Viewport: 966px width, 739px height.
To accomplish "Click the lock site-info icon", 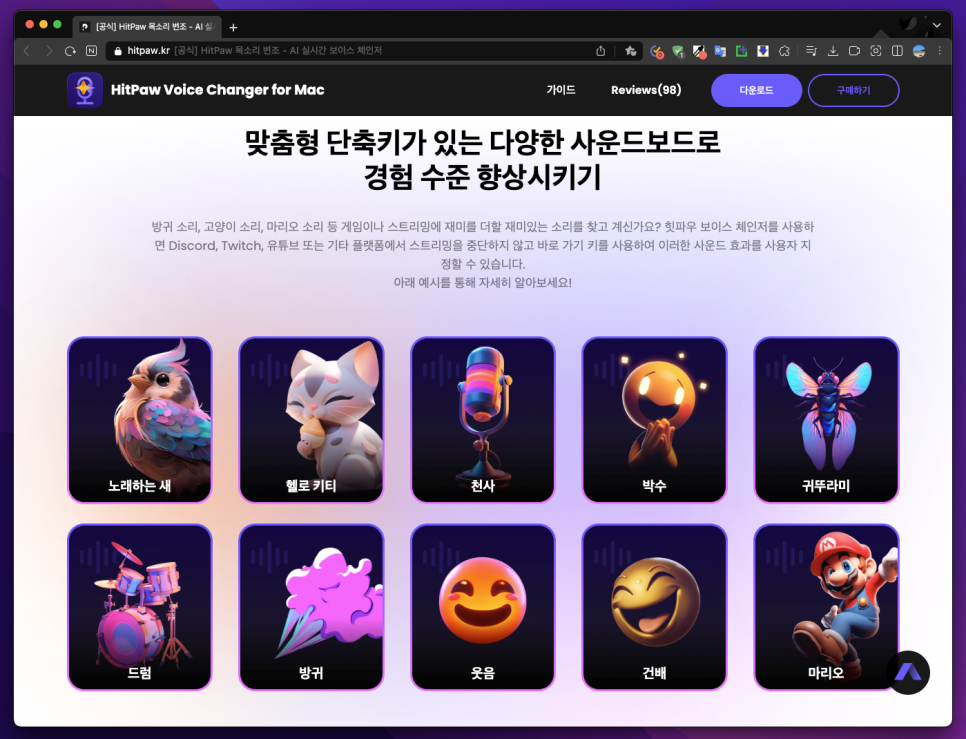I will 118,51.
